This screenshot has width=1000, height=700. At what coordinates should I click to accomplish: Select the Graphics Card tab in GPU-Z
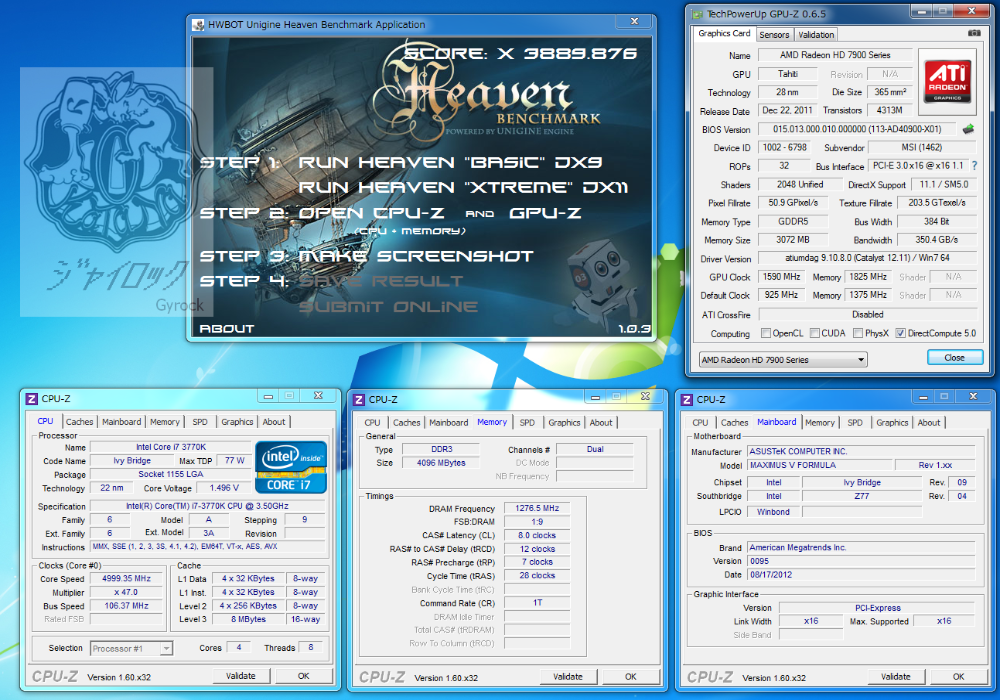(x=724, y=33)
